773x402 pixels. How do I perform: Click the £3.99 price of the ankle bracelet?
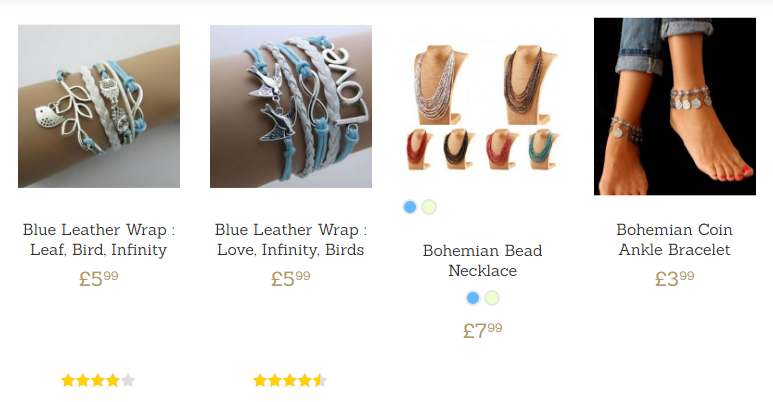click(x=675, y=279)
